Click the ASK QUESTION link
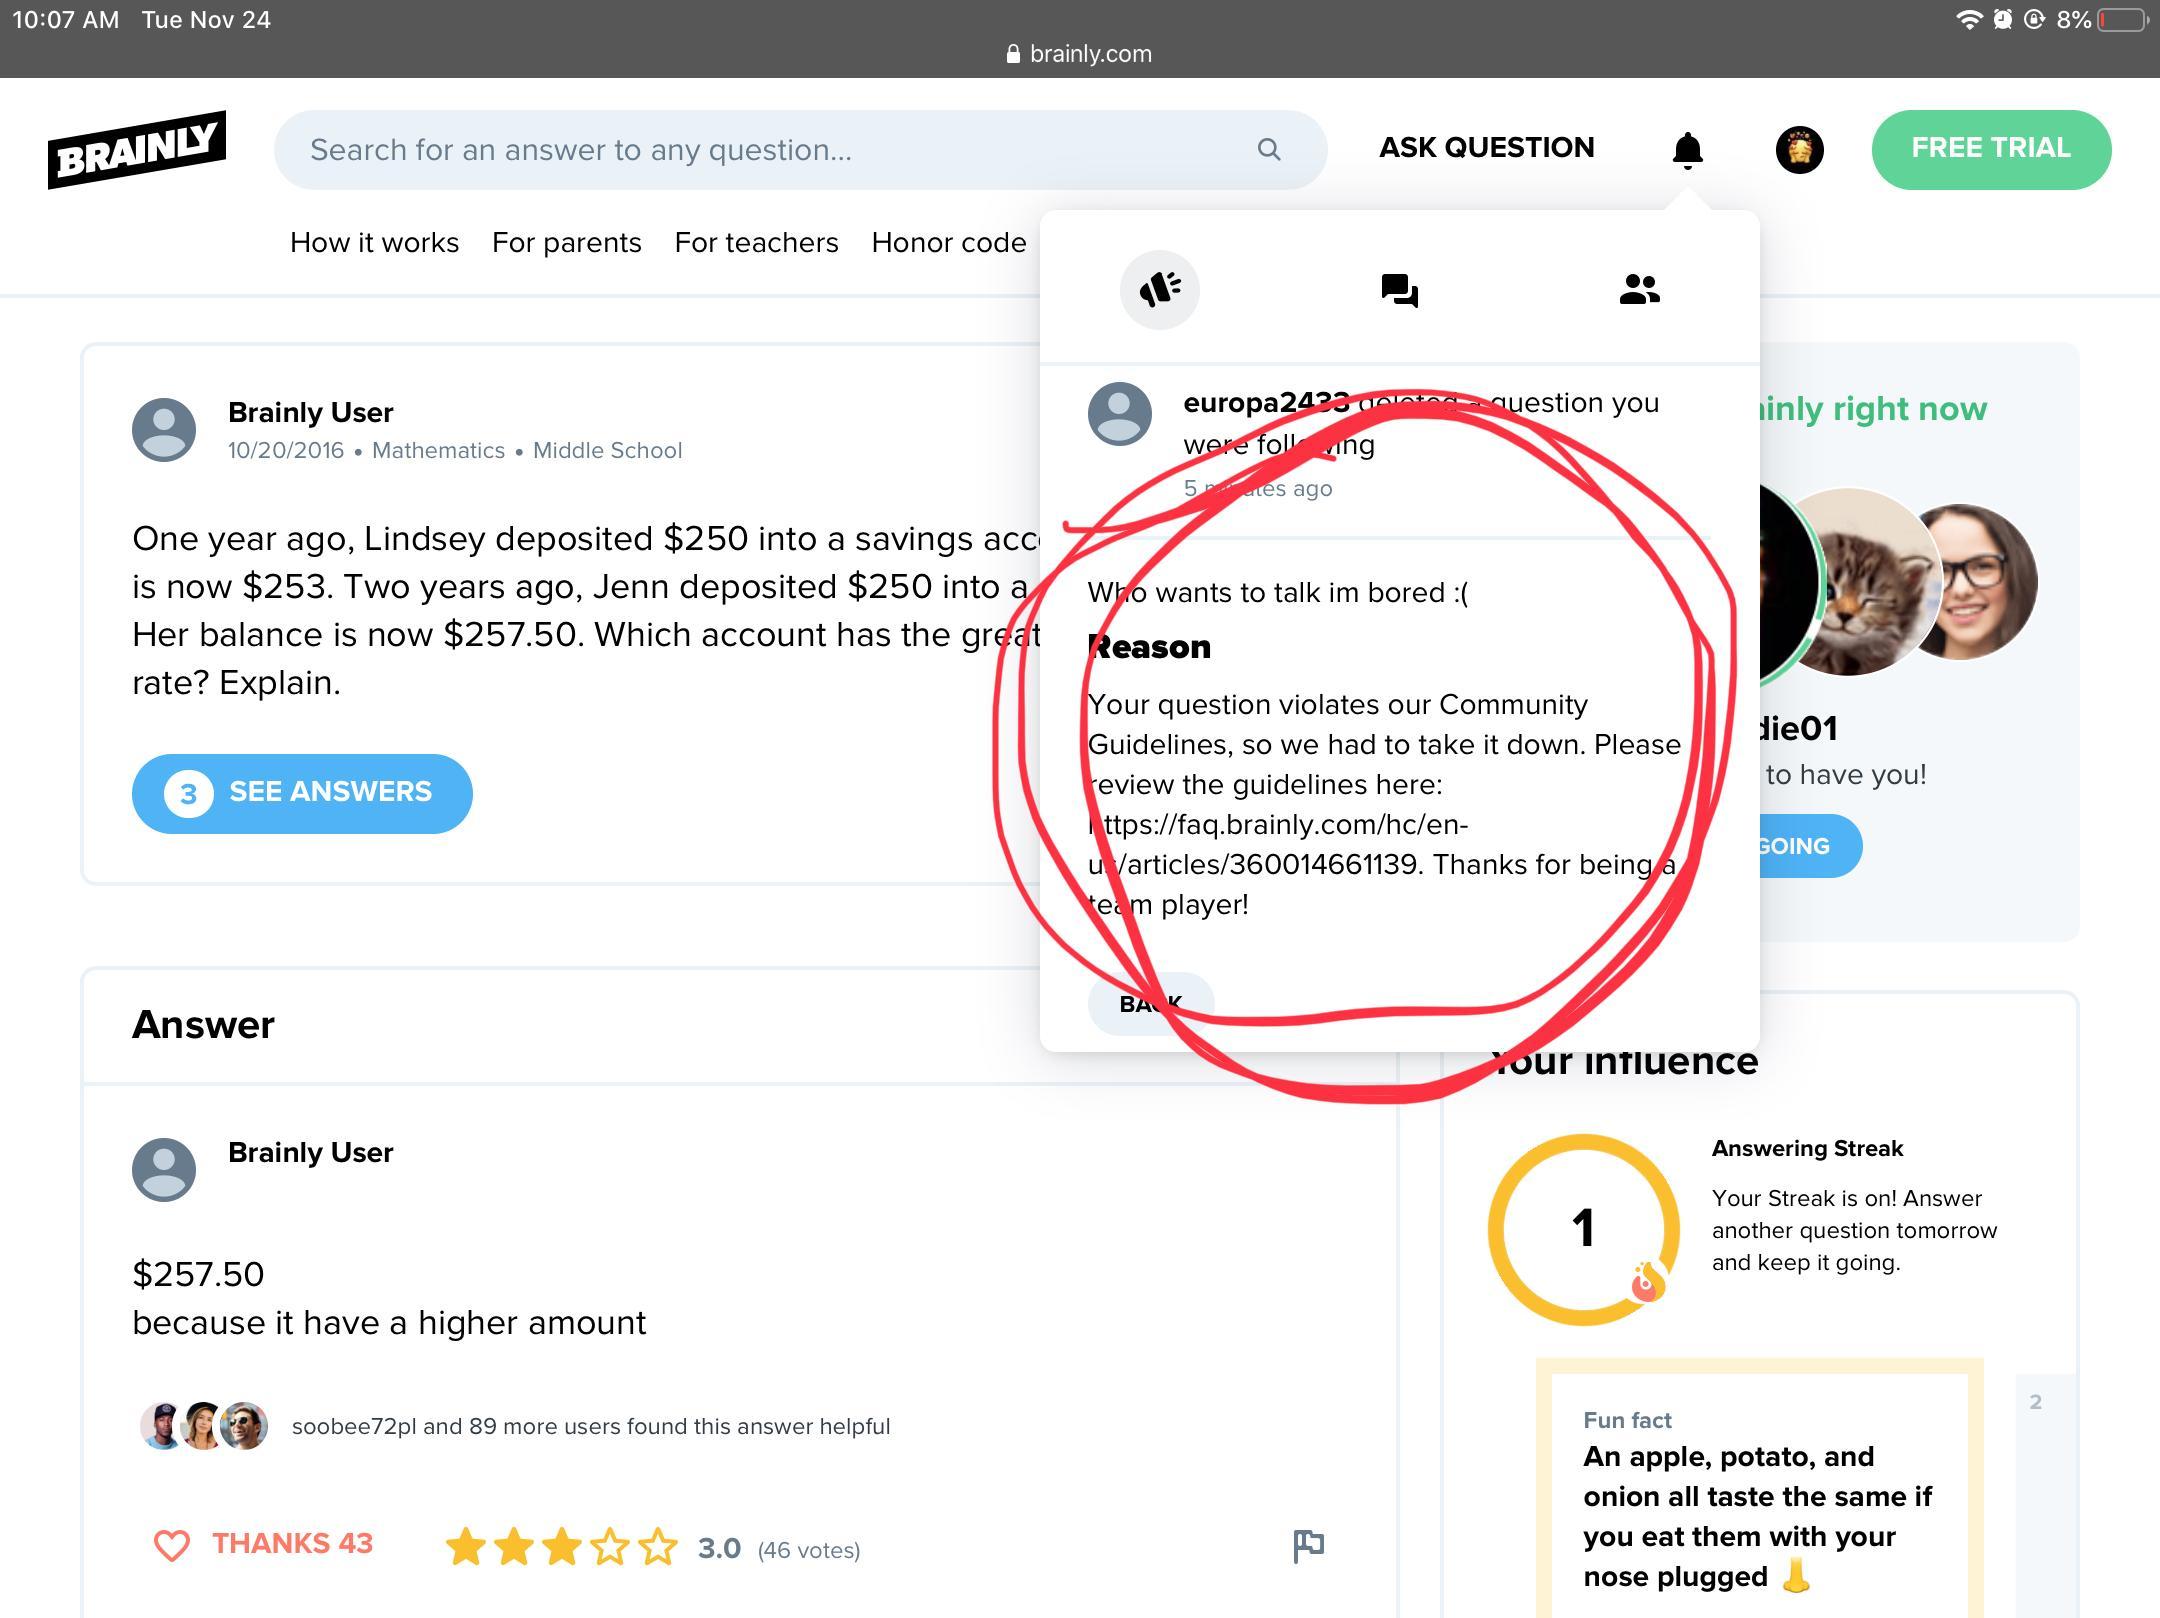 pyautogui.click(x=1486, y=148)
